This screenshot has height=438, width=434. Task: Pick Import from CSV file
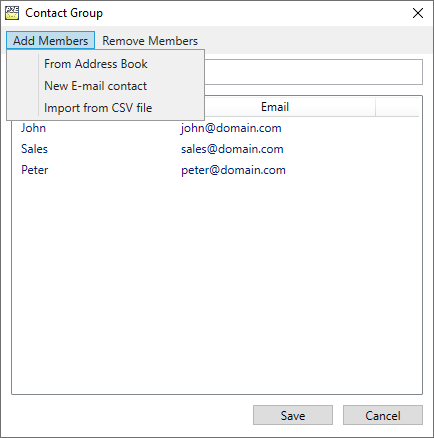[98, 108]
